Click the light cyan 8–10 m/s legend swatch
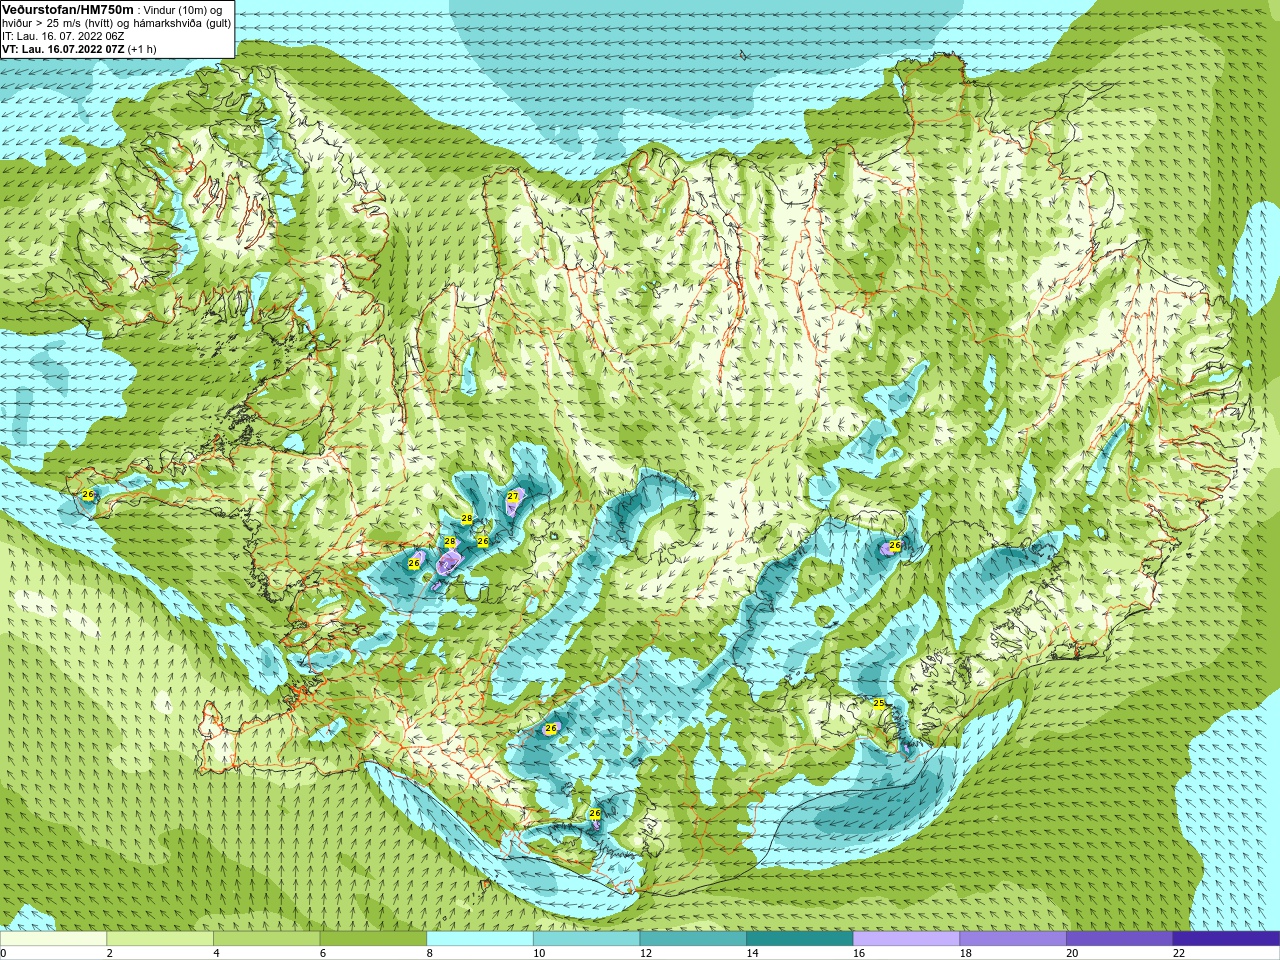Viewport: 1280px width, 960px height. click(480, 939)
